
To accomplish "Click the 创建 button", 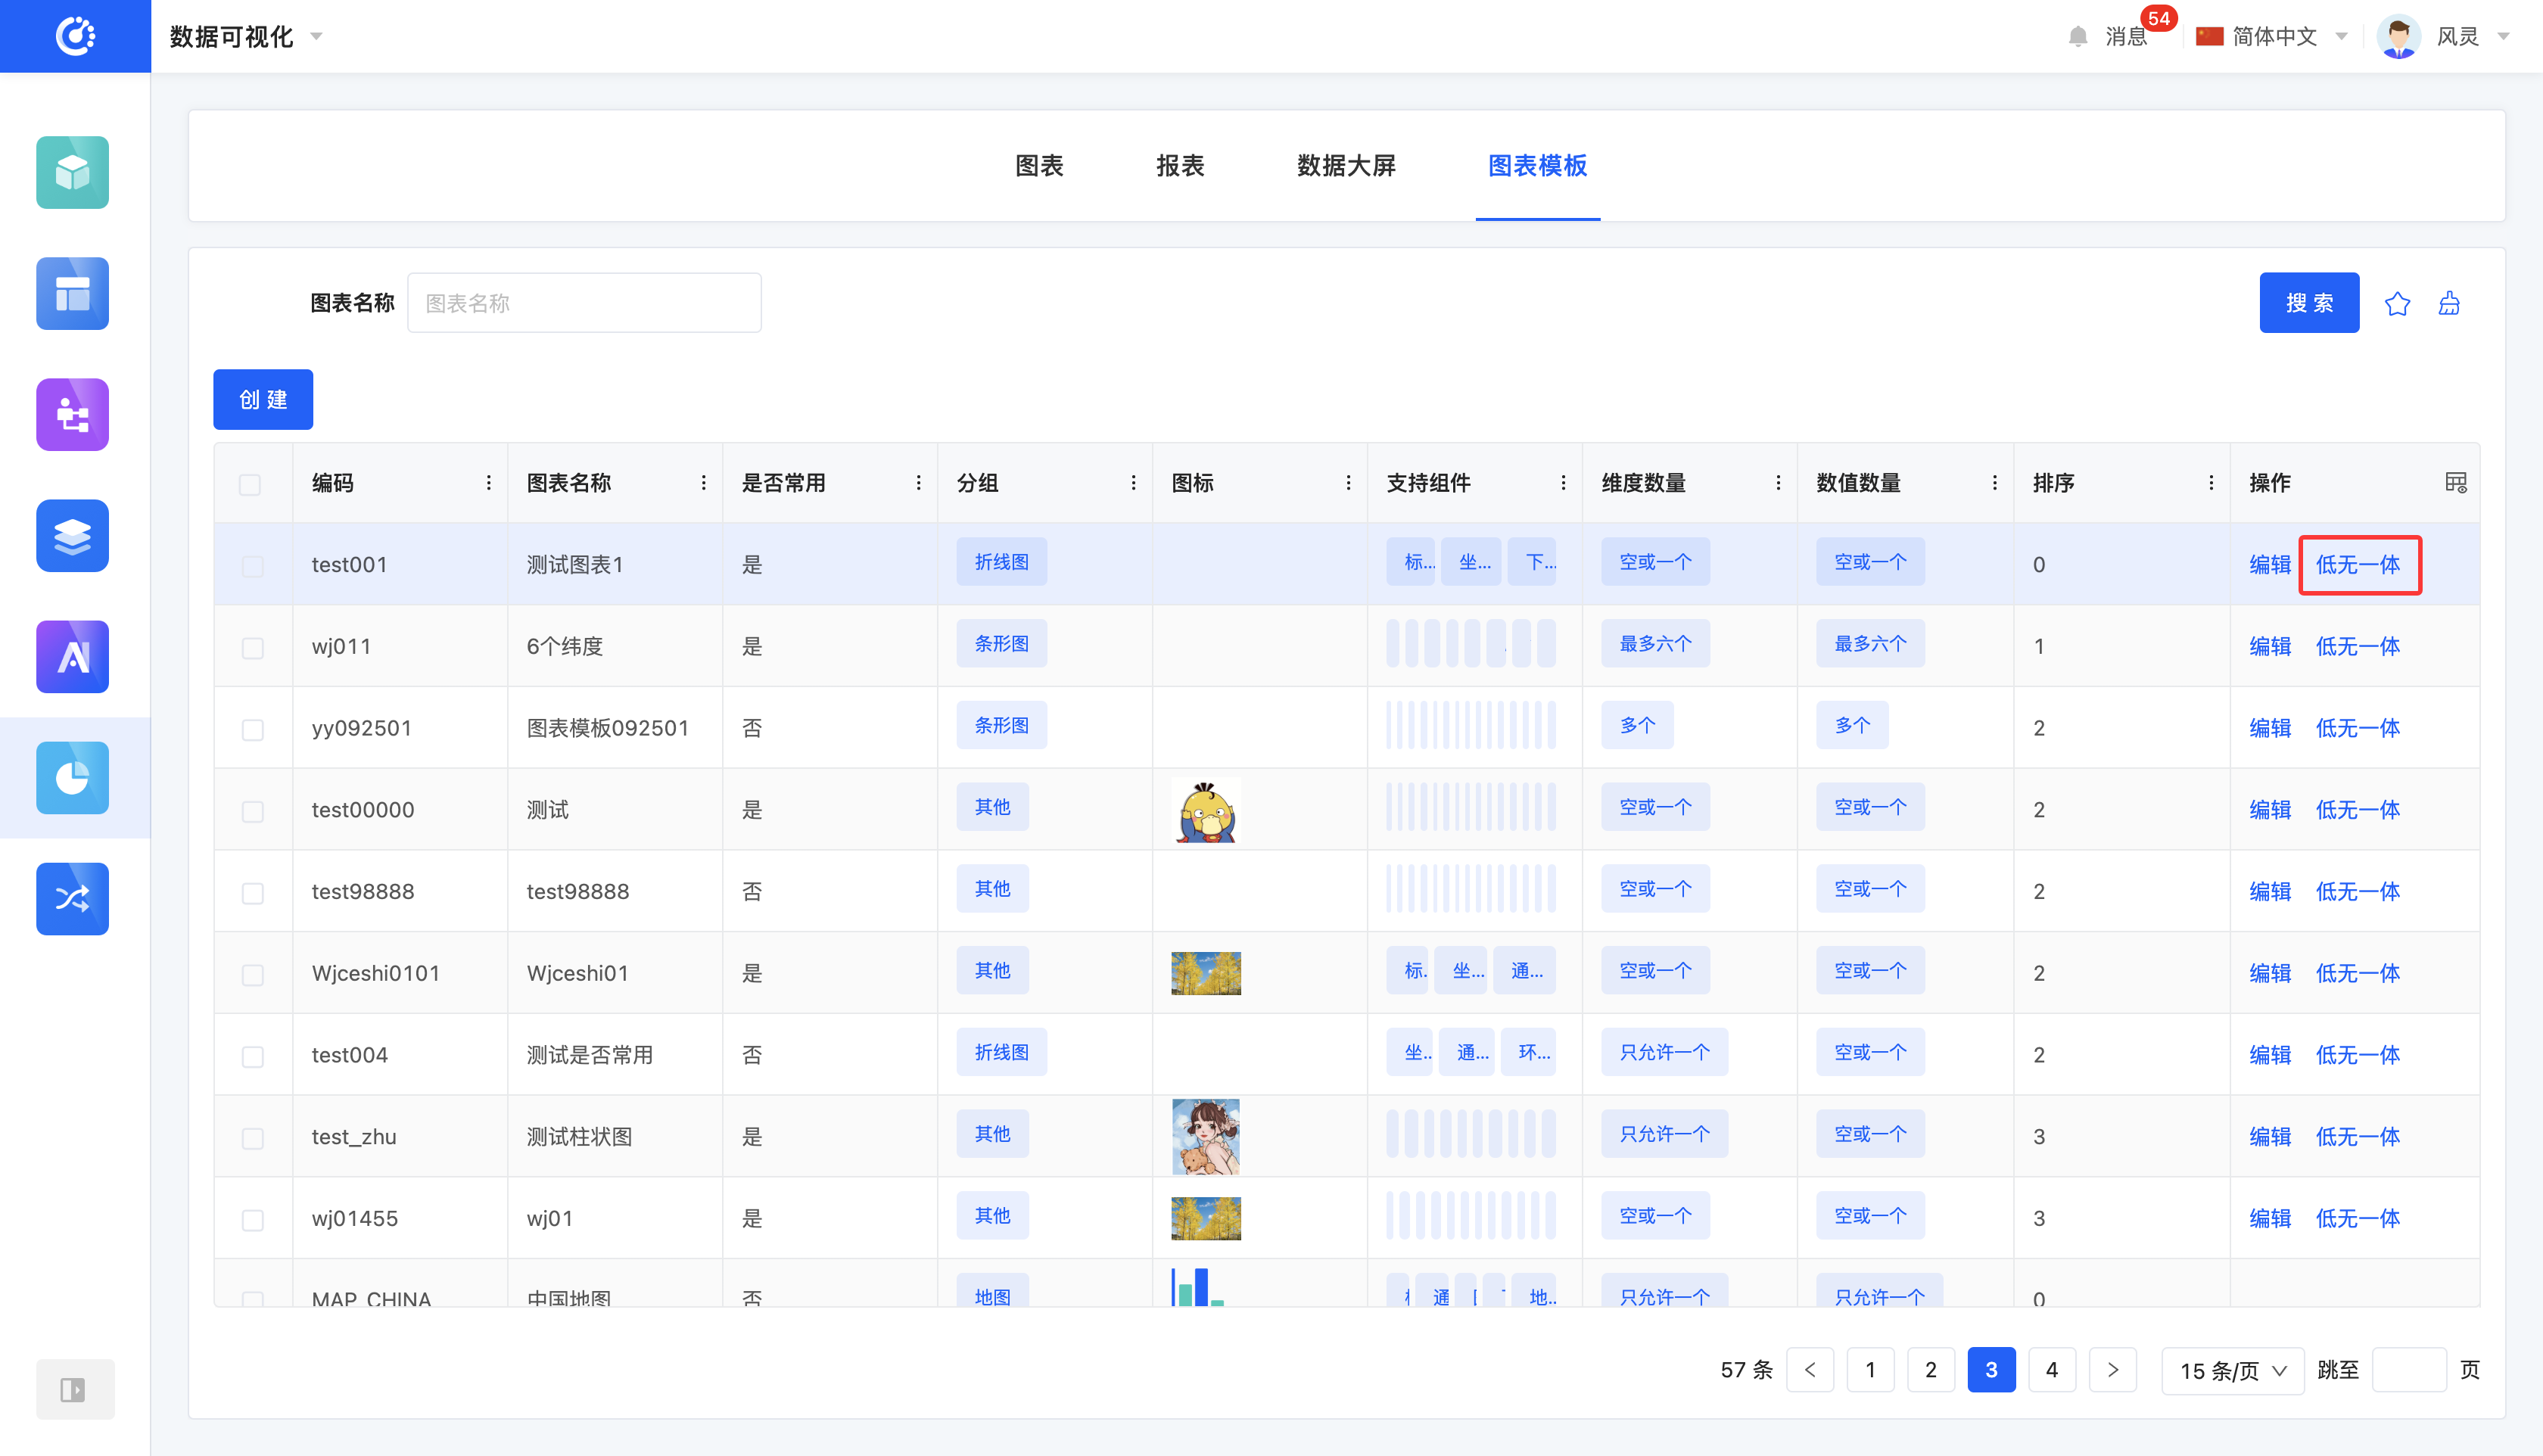I will tap(263, 399).
